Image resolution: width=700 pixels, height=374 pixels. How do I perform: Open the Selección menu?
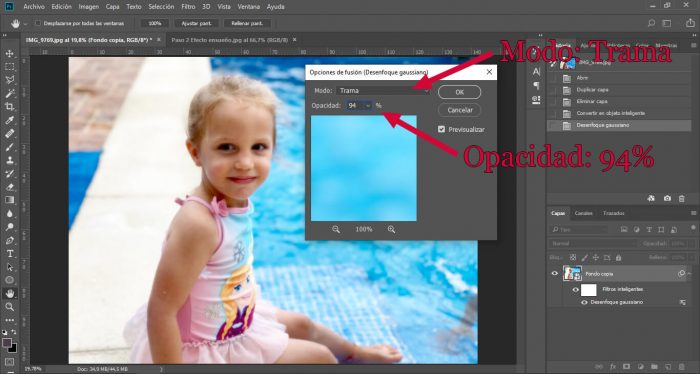(161, 7)
